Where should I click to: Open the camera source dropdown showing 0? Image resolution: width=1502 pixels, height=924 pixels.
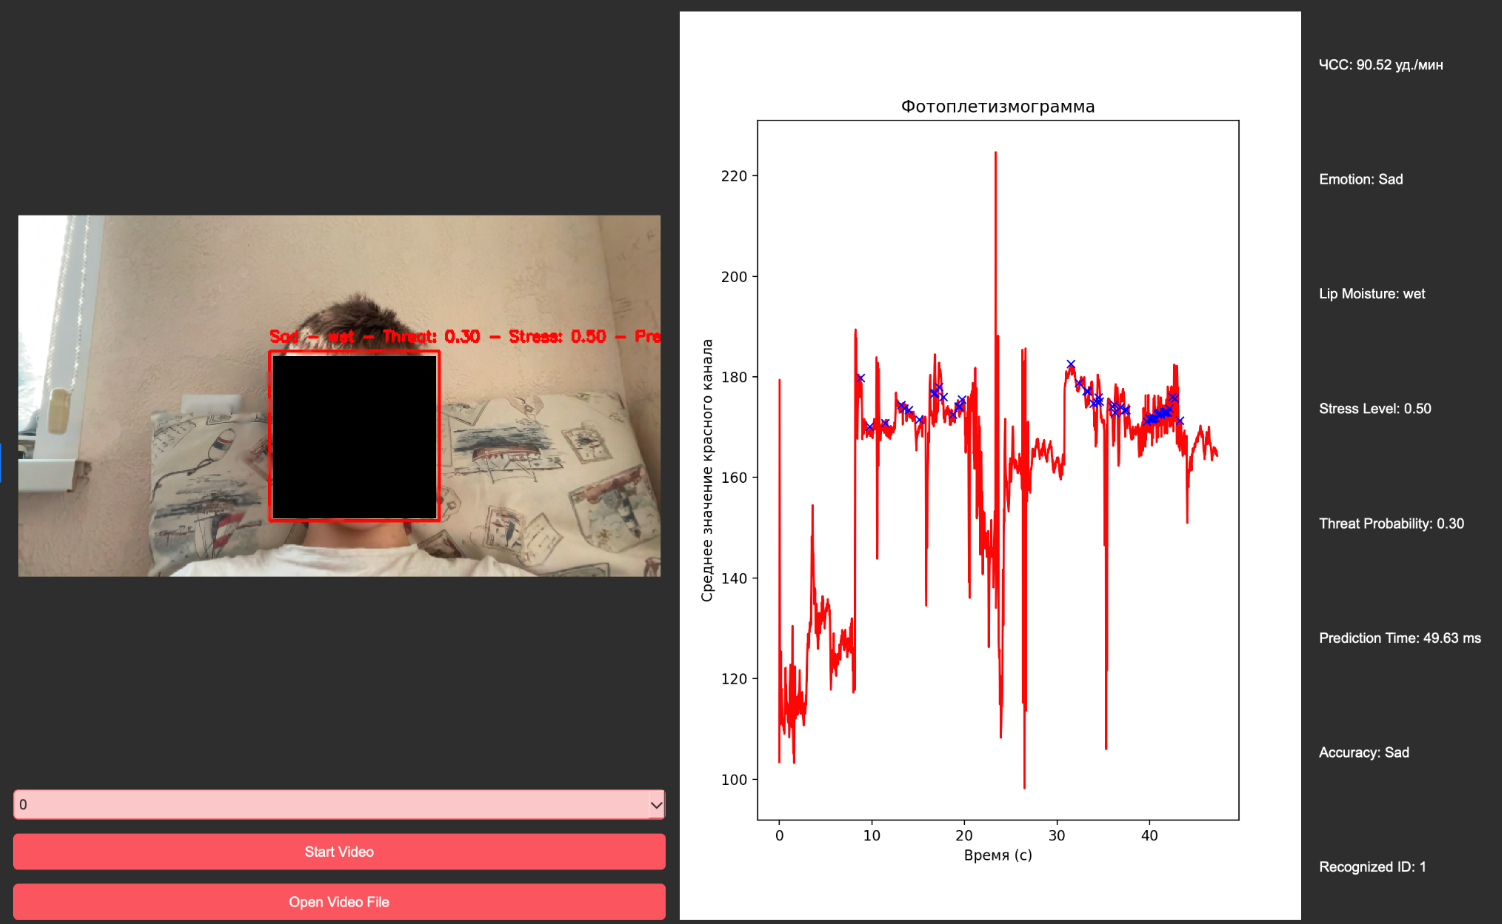click(330, 804)
